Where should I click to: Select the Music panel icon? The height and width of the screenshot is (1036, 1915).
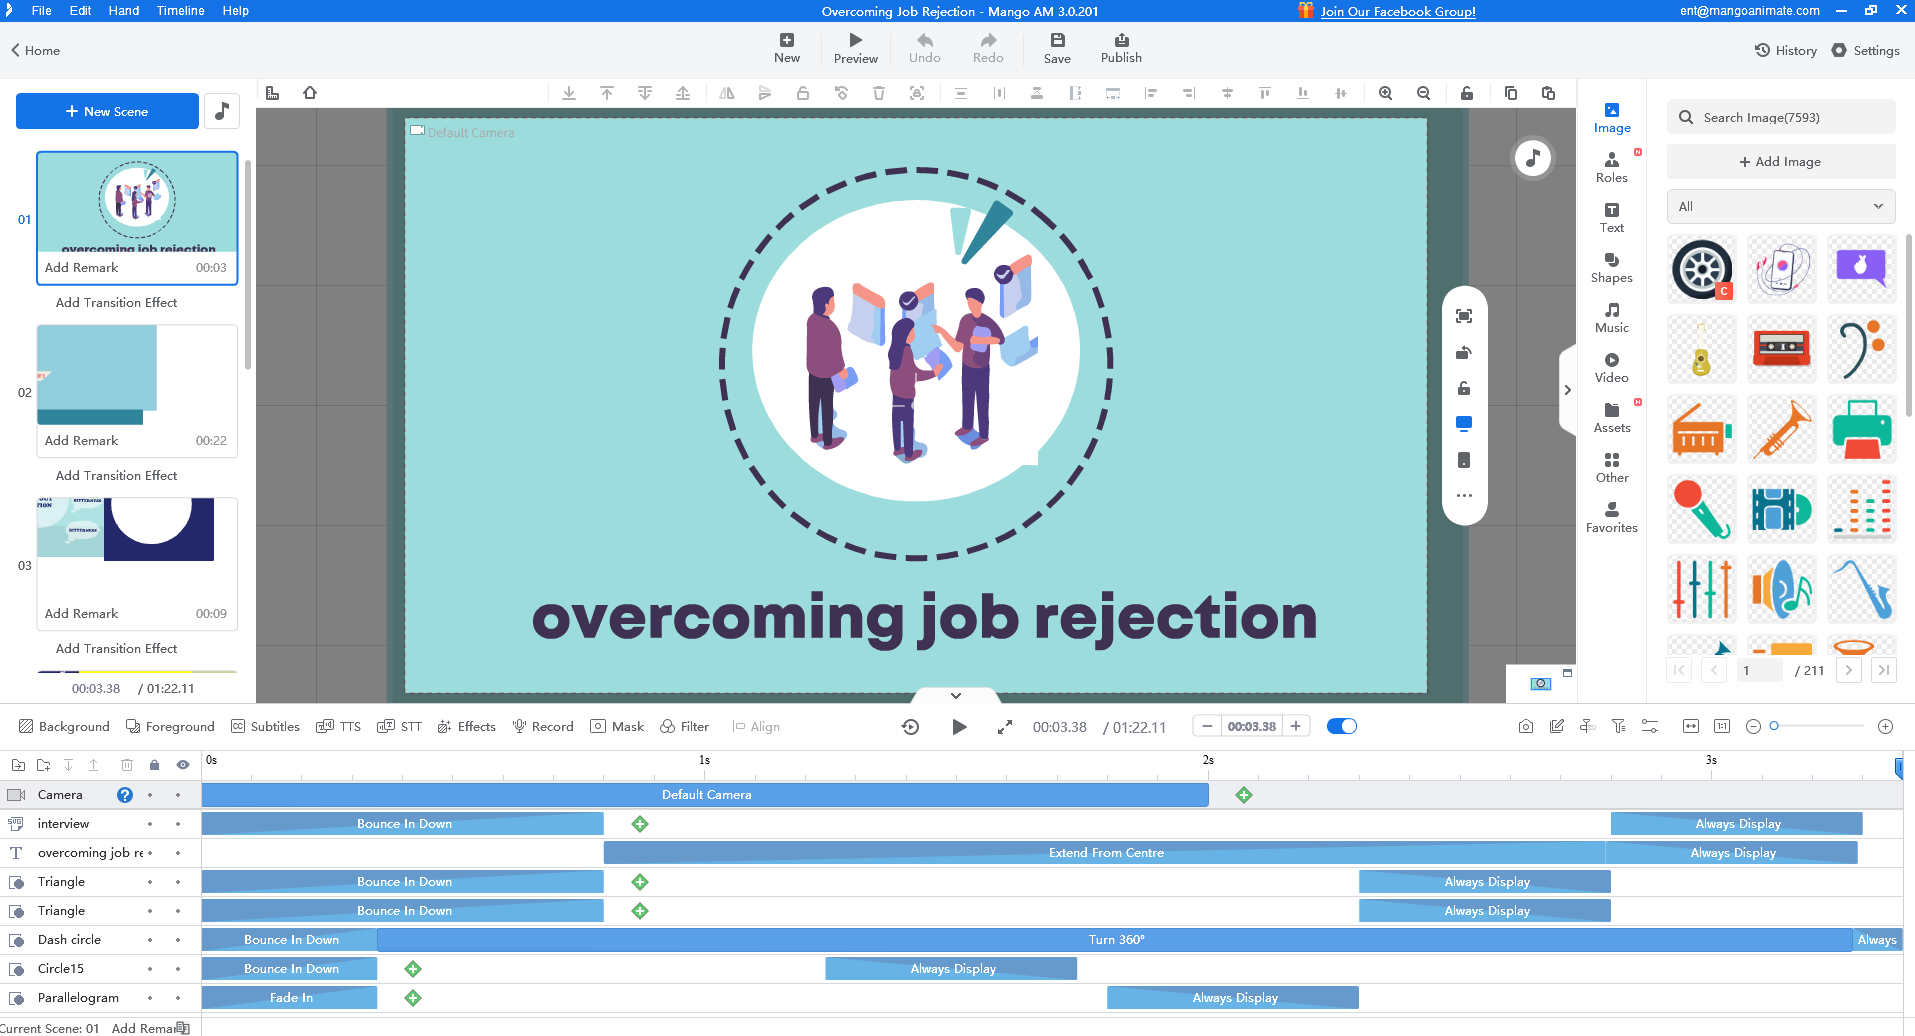(1611, 316)
